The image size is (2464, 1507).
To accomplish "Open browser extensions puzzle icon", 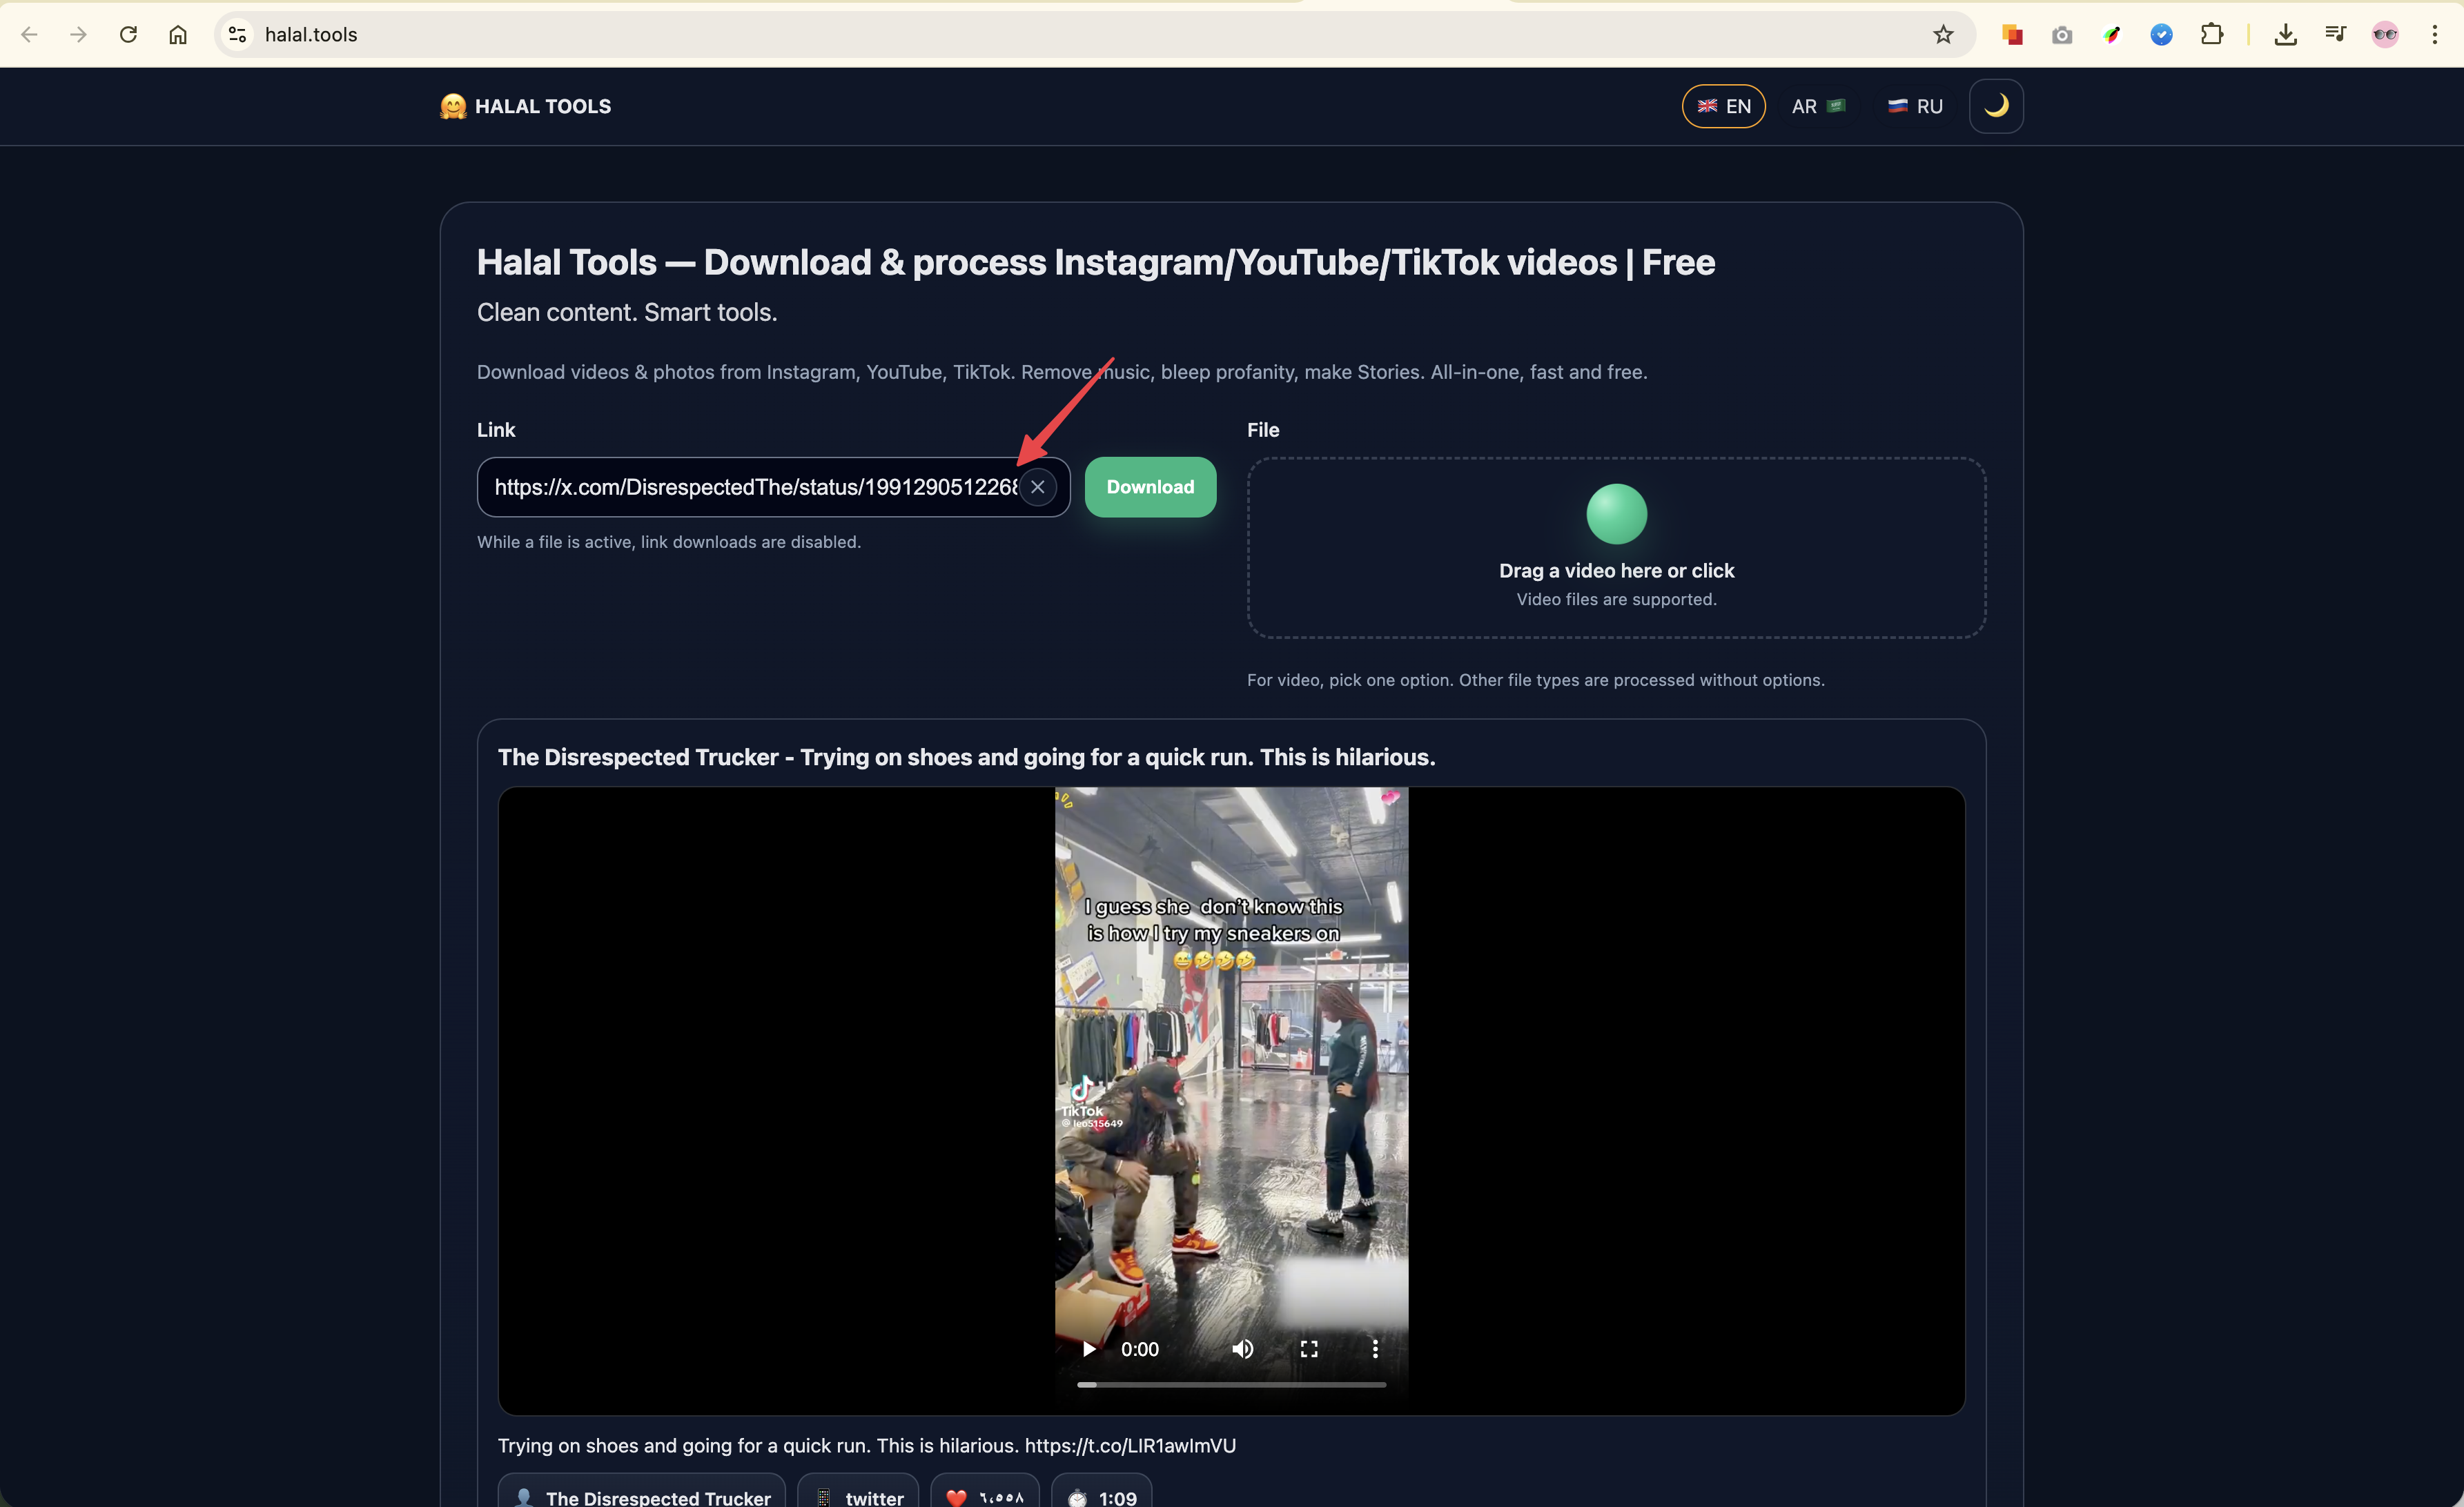I will pos(2211,35).
